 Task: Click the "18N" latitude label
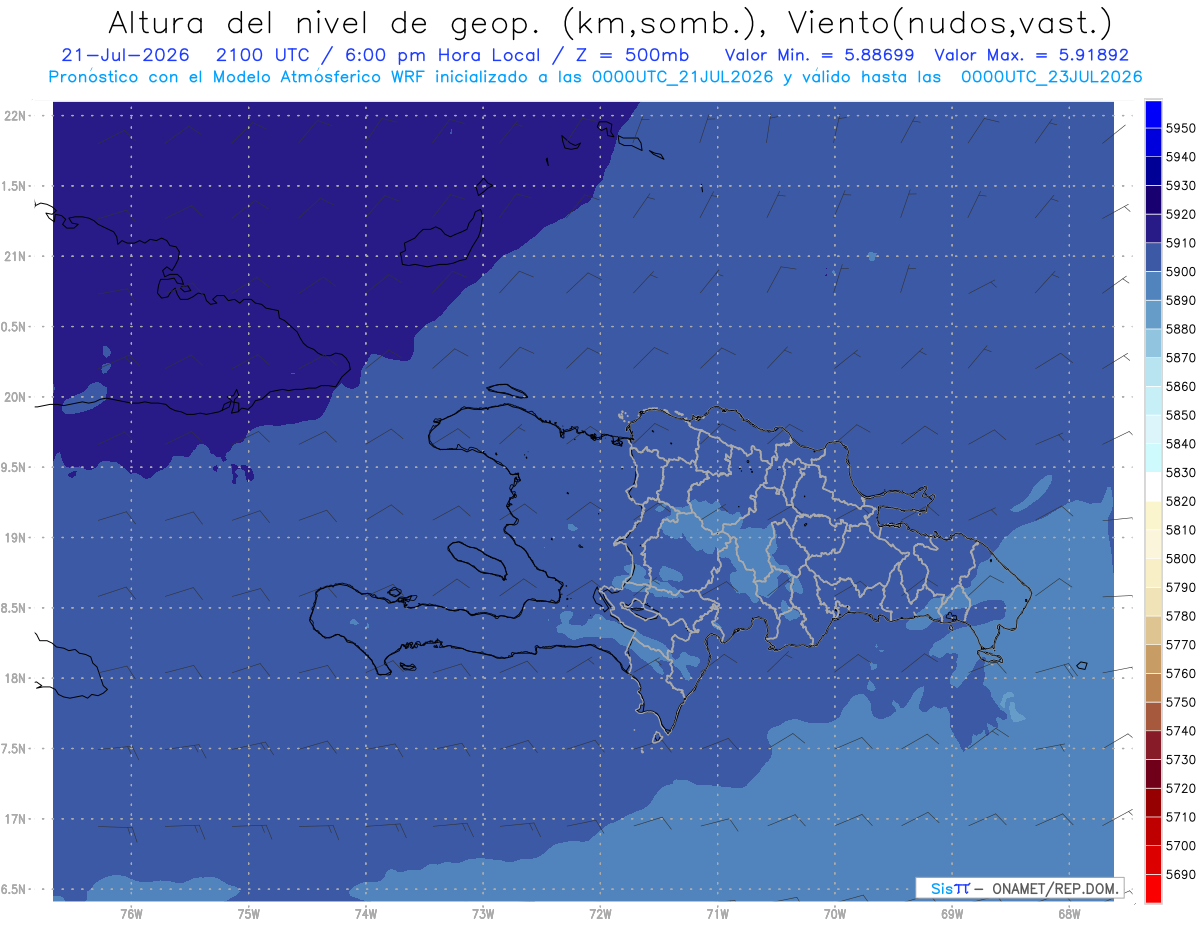tap(16, 678)
